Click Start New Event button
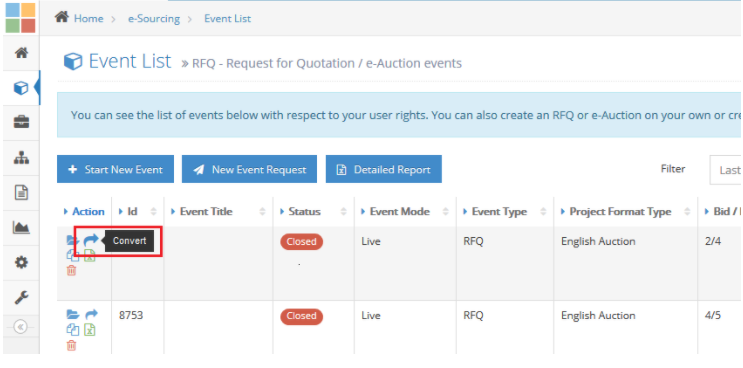The image size is (743, 368). pyautogui.click(x=115, y=169)
